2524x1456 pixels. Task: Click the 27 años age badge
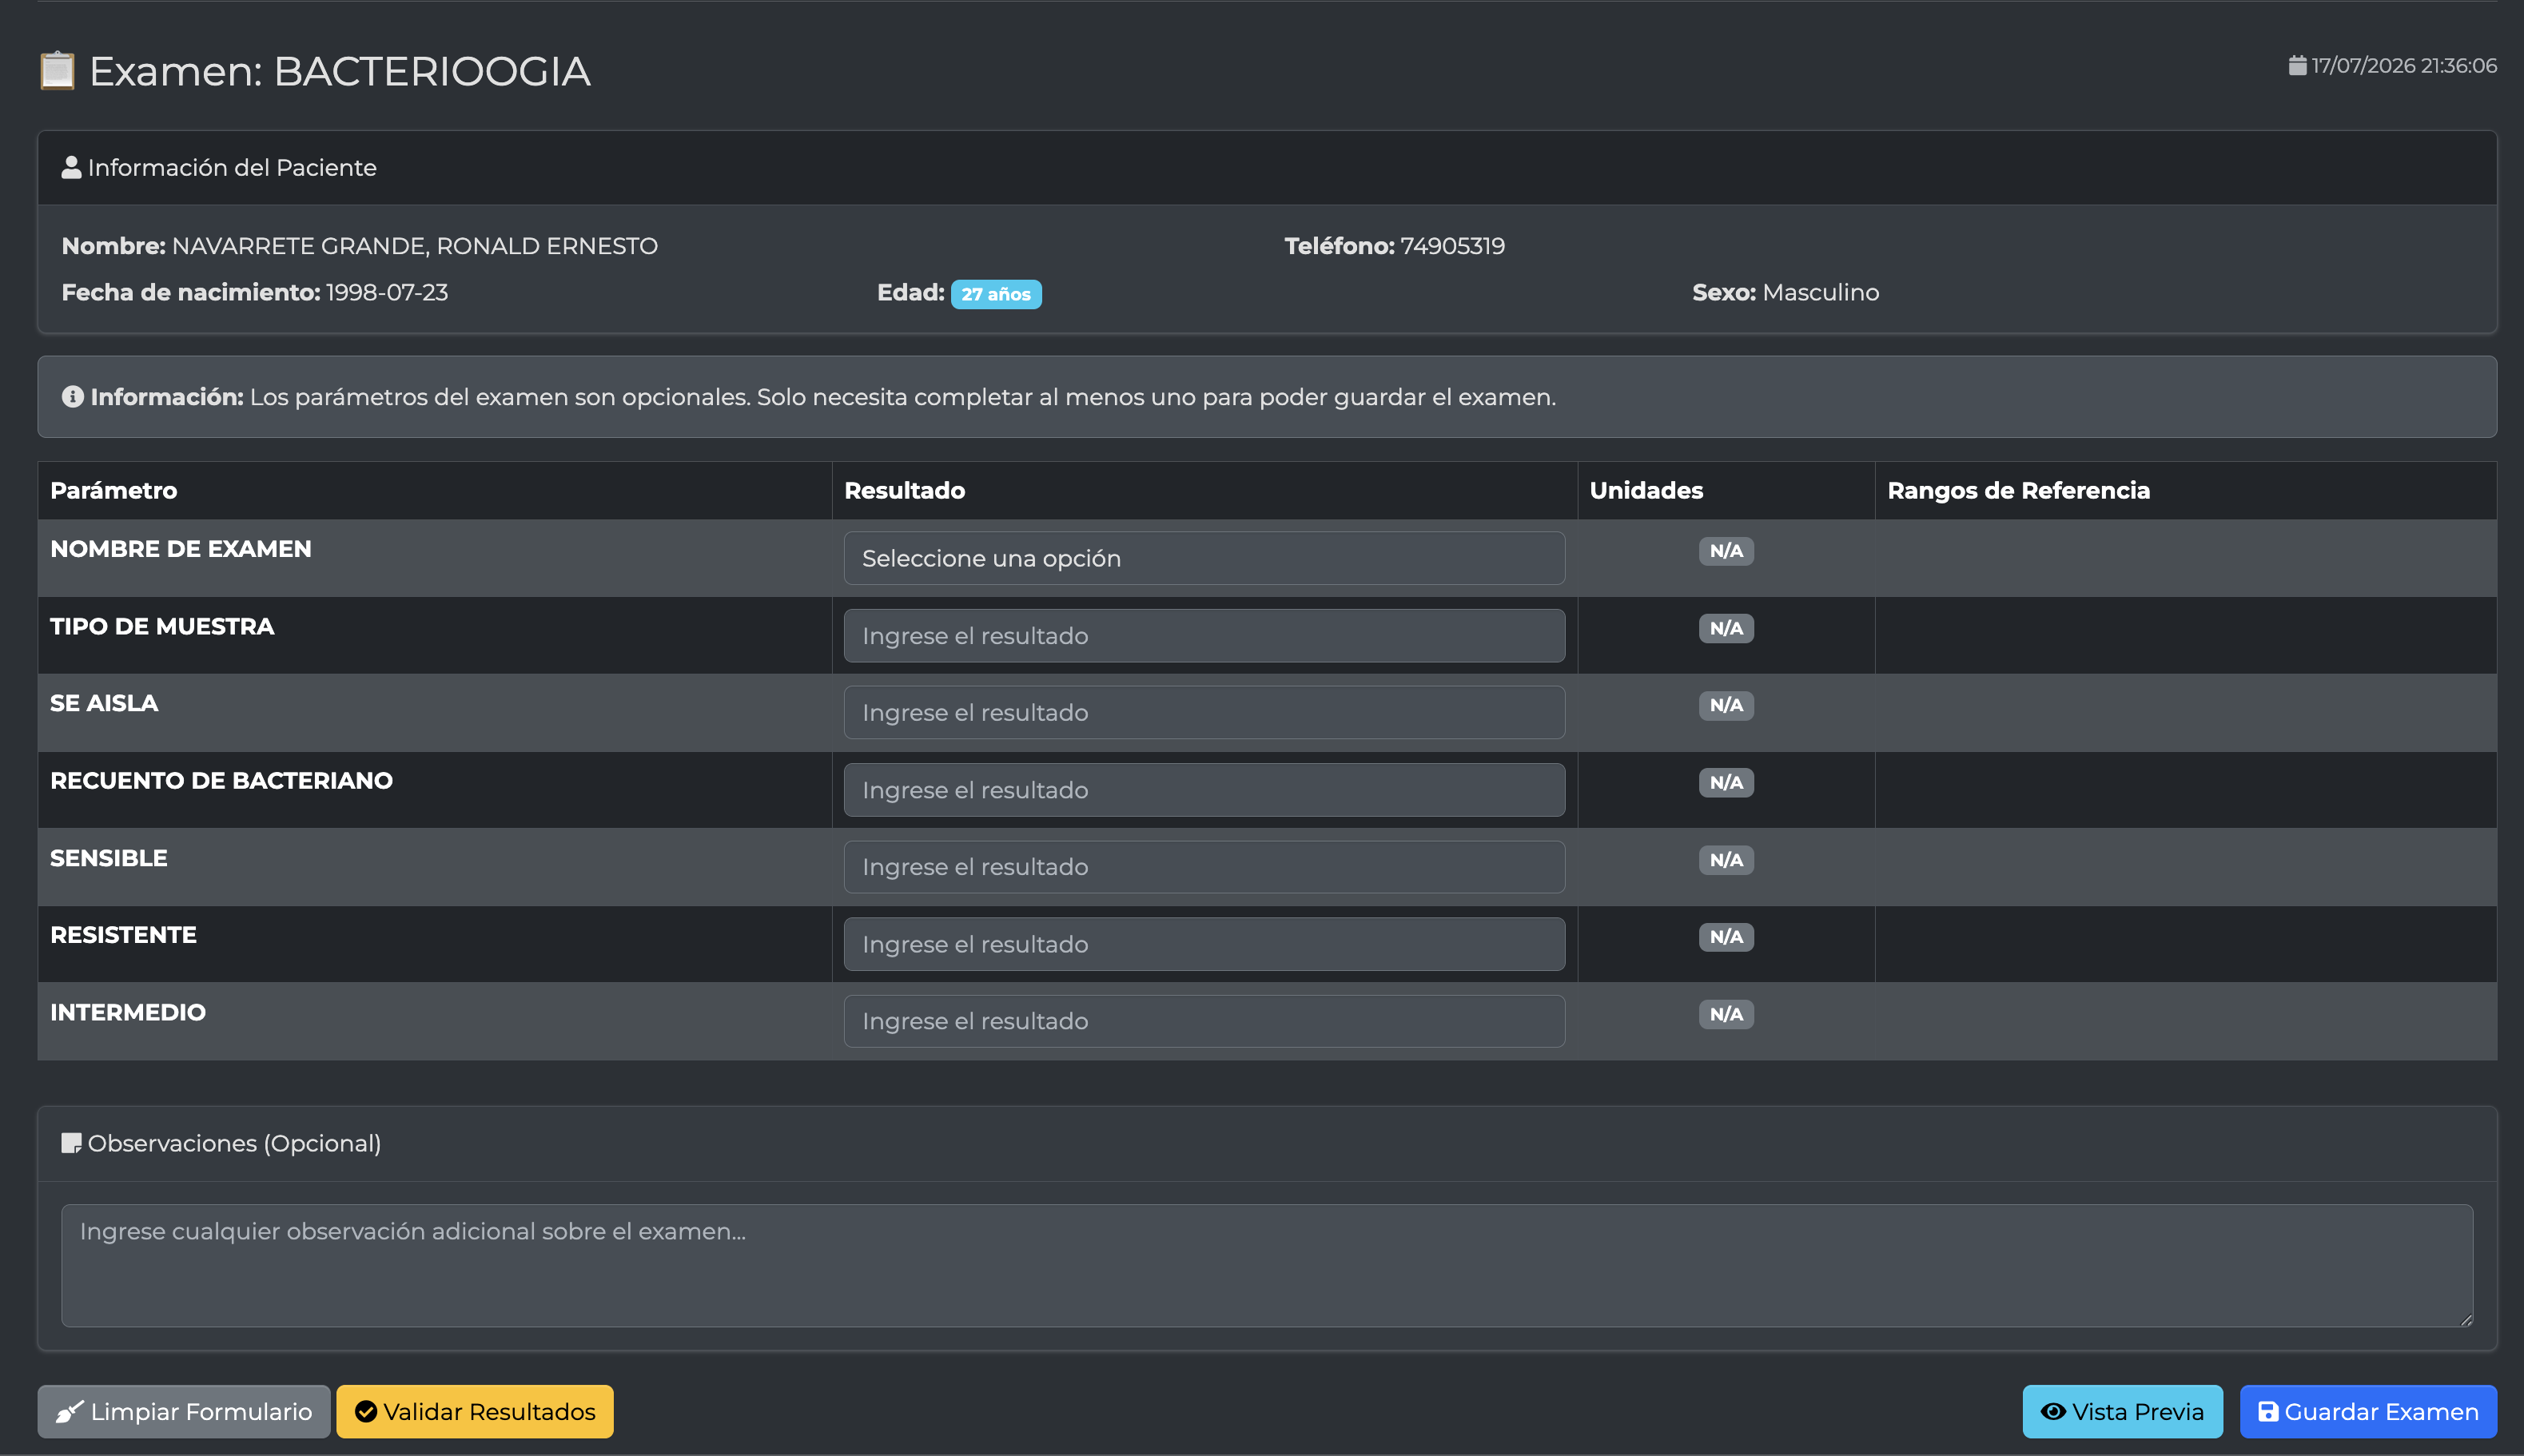tap(996, 294)
